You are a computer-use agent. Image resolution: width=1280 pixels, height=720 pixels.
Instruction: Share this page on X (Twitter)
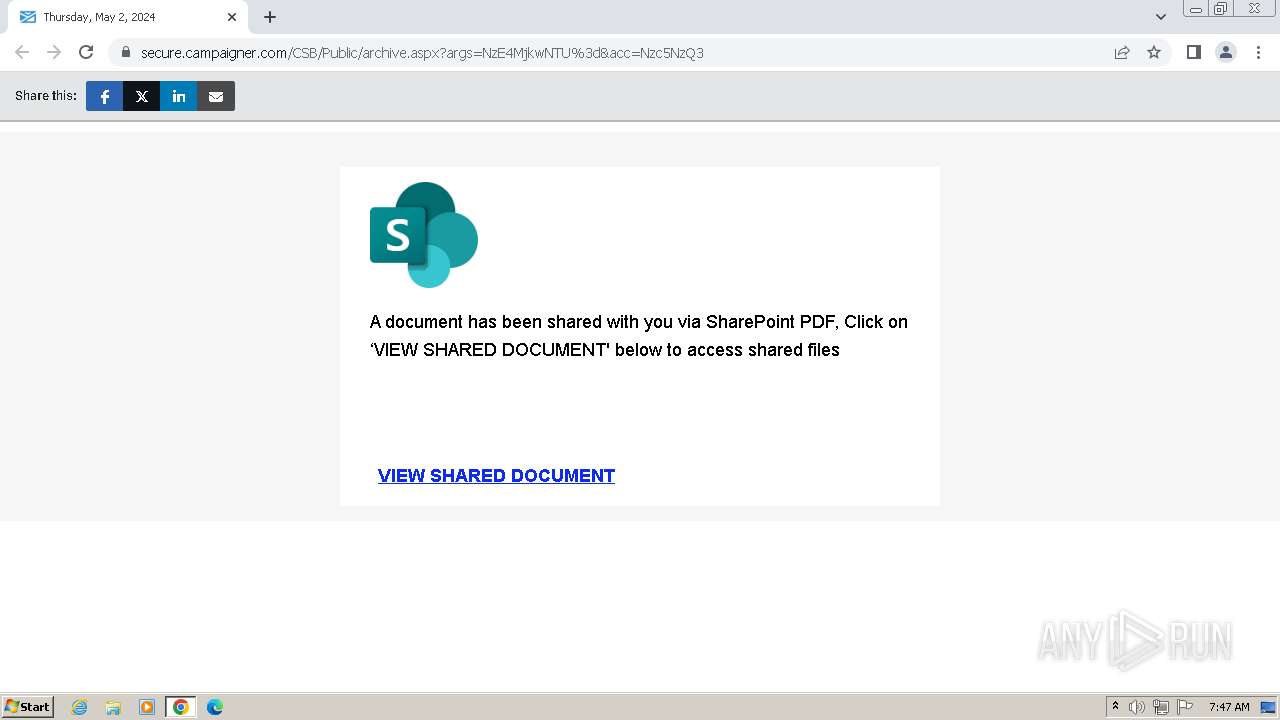(x=142, y=96)
